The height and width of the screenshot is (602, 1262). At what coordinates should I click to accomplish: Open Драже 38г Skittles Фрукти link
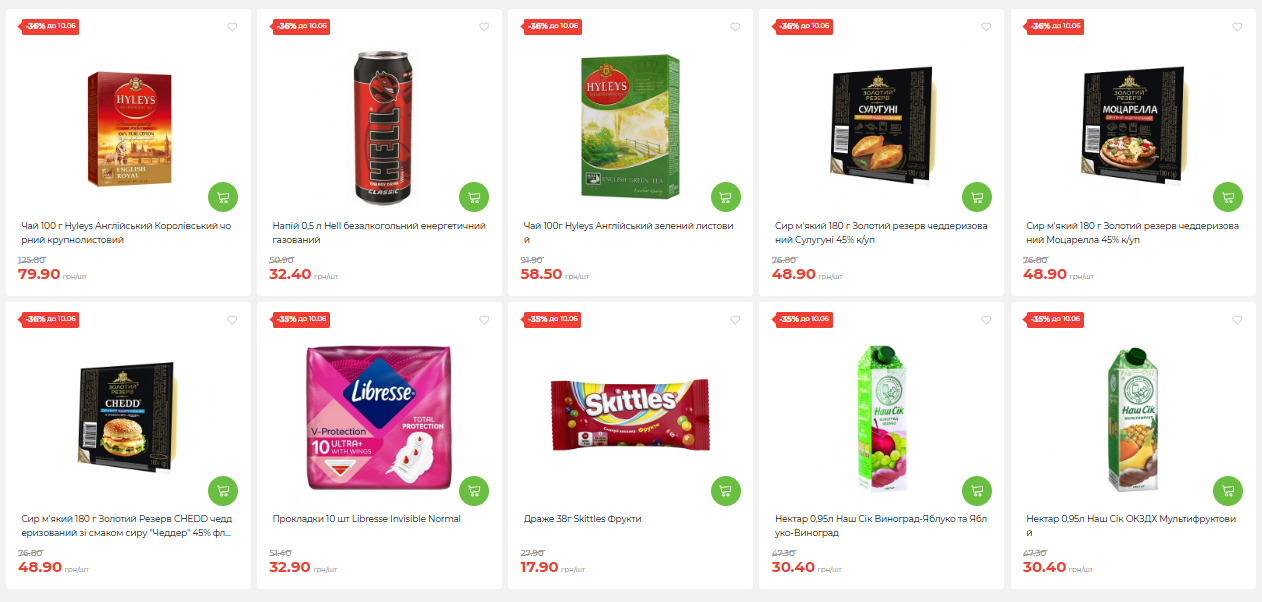tap(582, 519)
